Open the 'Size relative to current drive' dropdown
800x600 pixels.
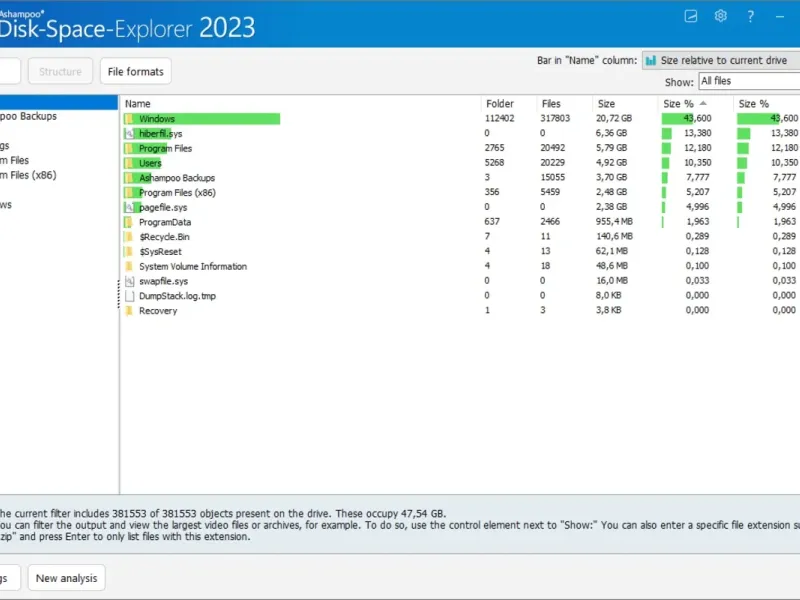click(721, 61)
